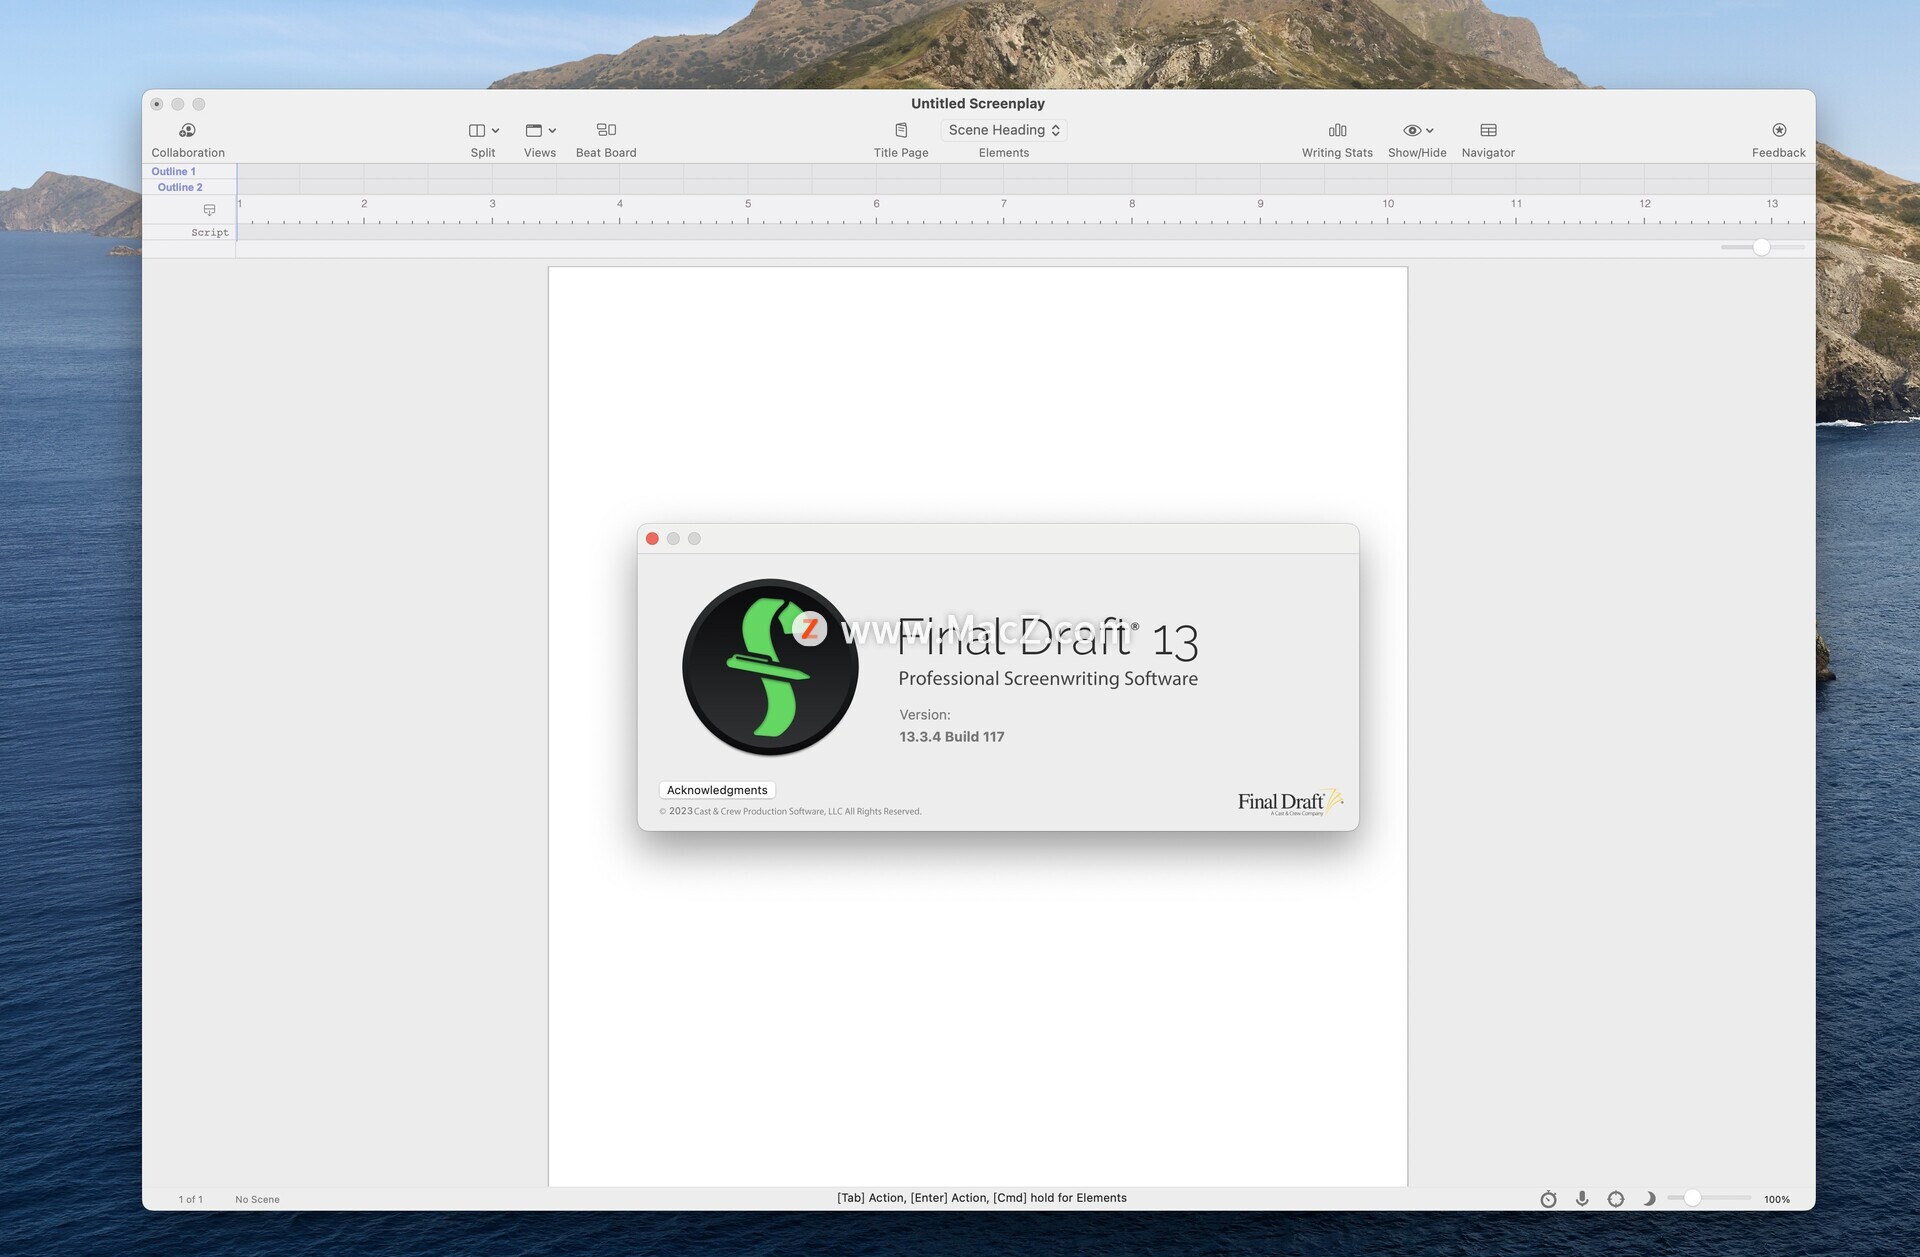
Task: Click the Acknowledgments button
Action: coord(717,790)
